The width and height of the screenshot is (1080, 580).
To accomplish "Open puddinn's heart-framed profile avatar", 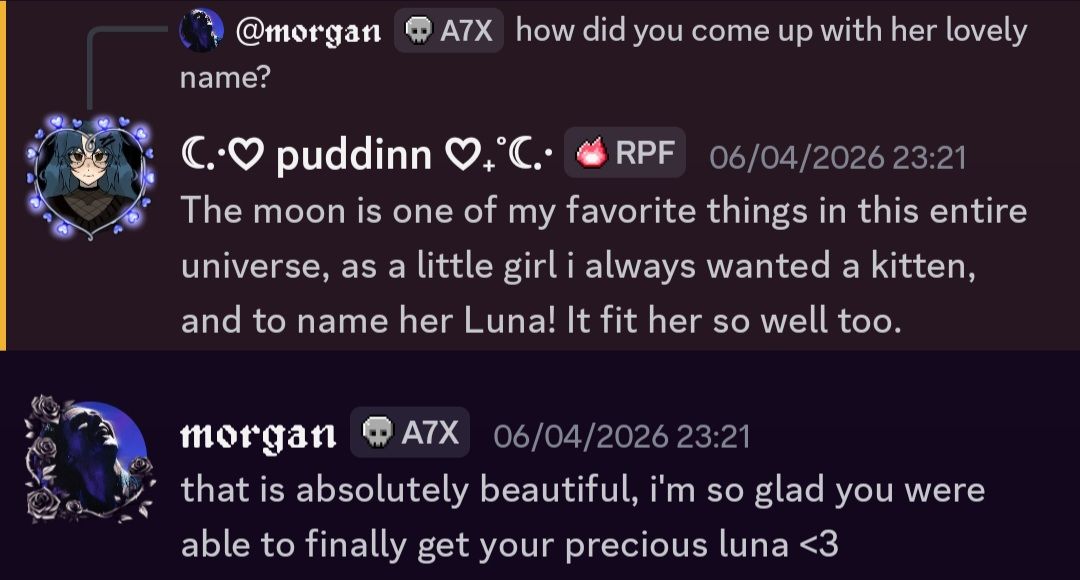I will [x=91, y=177].
